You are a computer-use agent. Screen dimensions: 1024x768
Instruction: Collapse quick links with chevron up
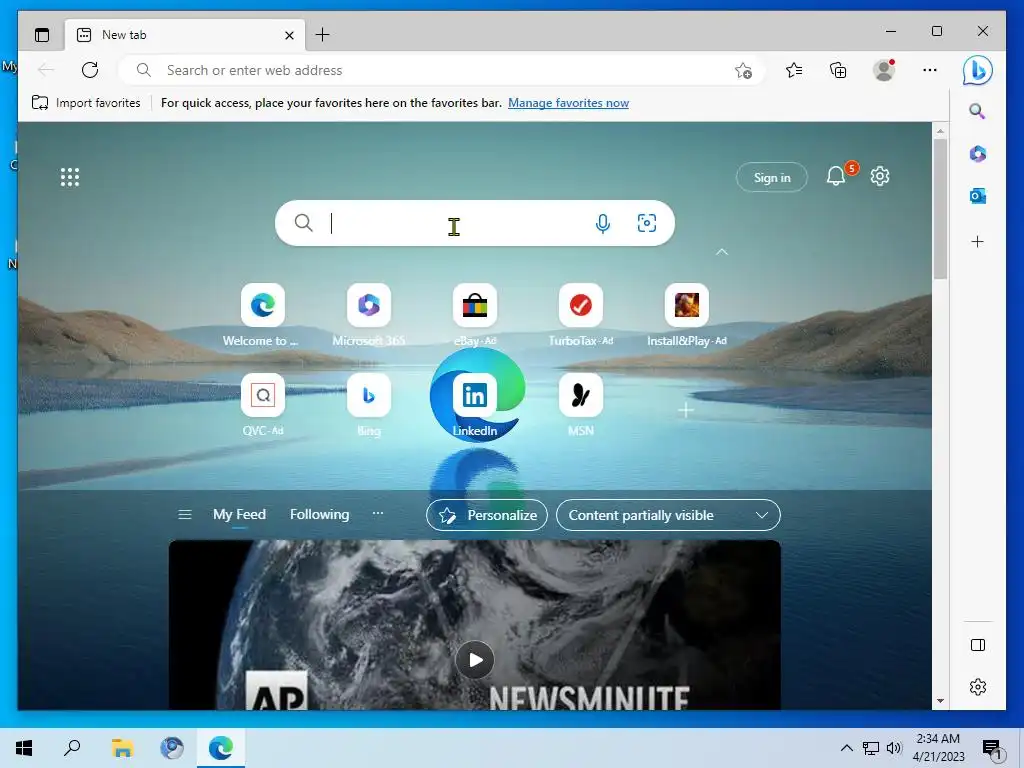point(722,251)
